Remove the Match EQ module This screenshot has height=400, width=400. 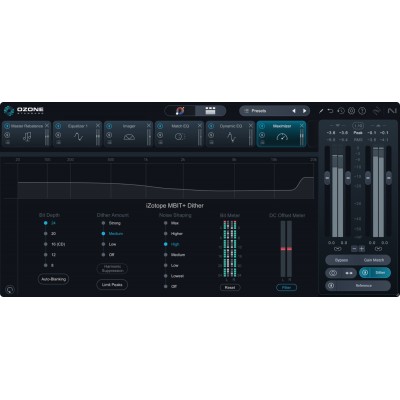(x=200, y=126)
